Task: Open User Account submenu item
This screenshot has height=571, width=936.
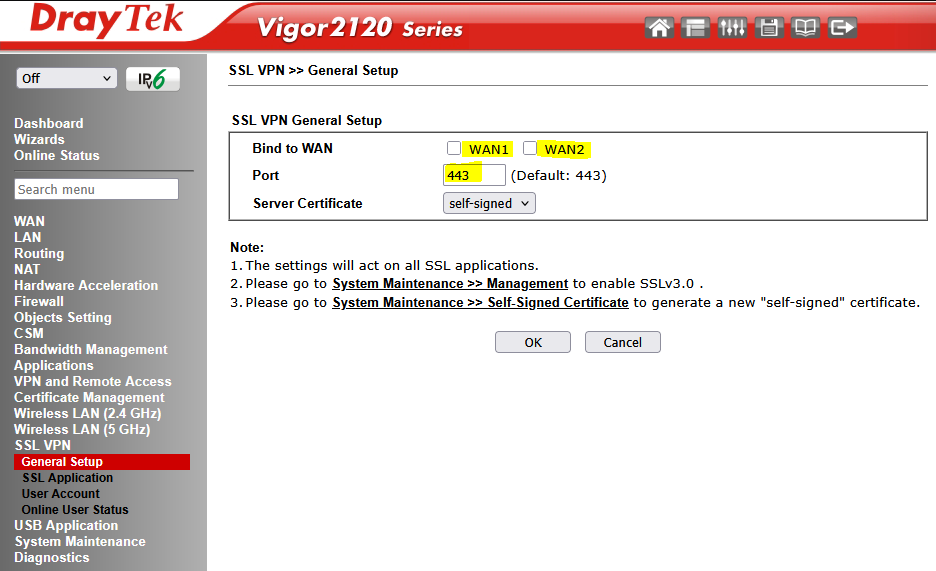Action: [x=61, y=494]
